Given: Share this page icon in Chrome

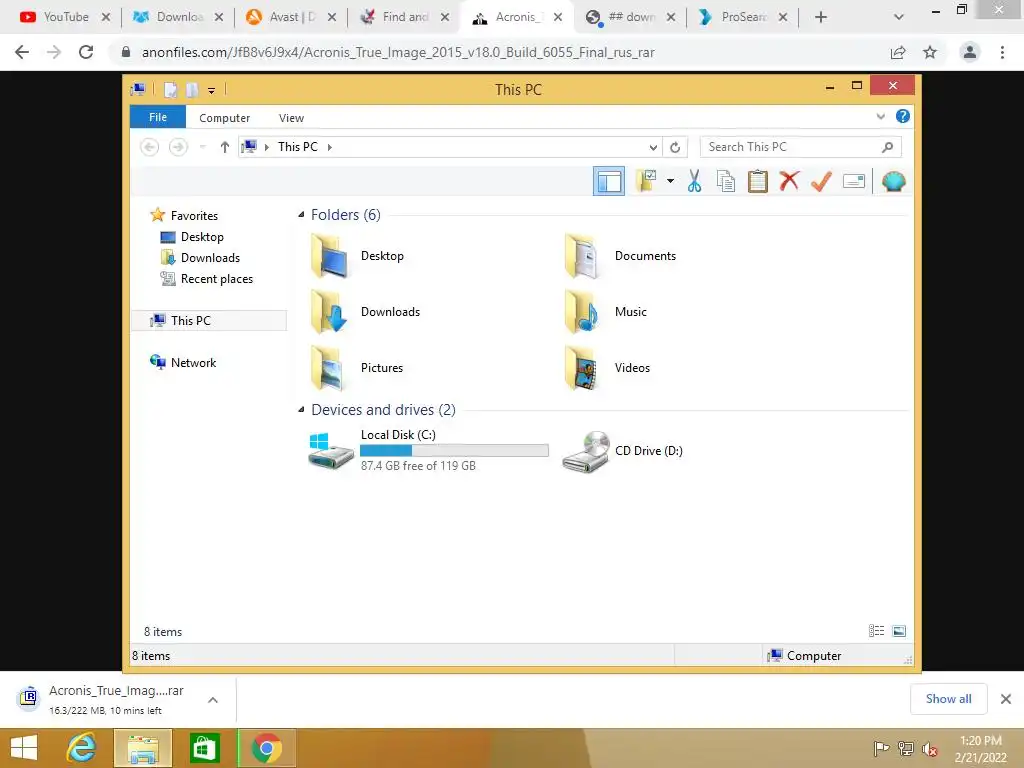Looking at the screenshot, I should click(898, 52).
